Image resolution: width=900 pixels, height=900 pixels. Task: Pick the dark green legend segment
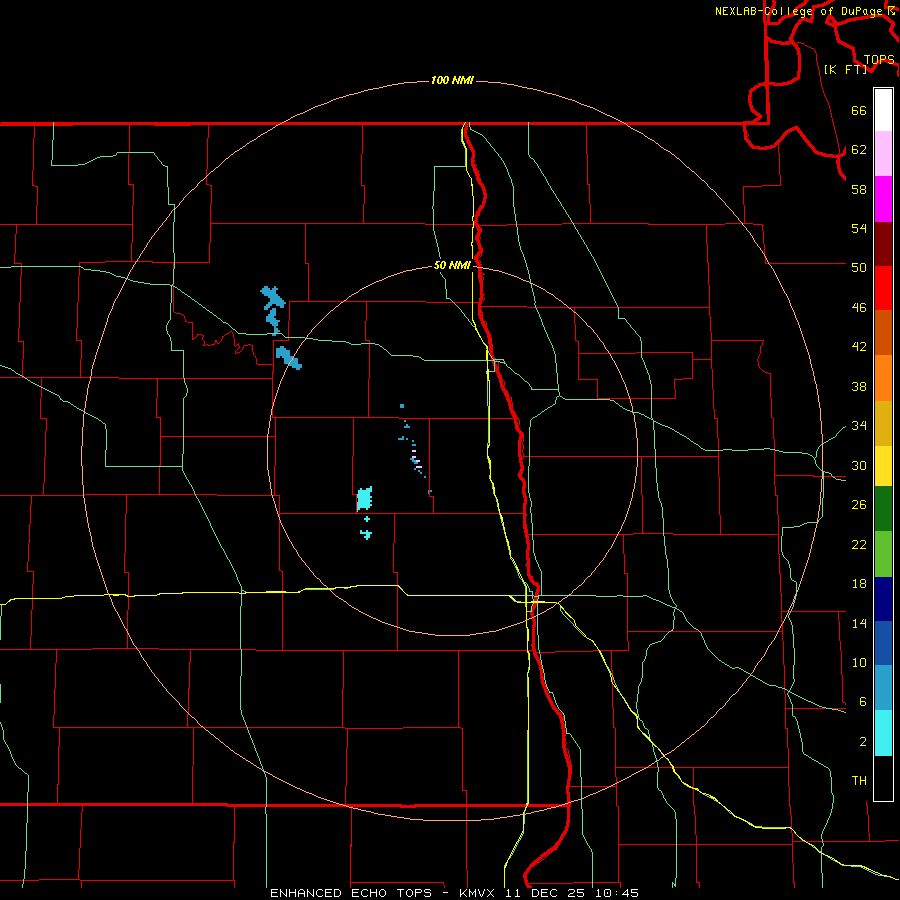pyautogui.click(x=883, y=509)
